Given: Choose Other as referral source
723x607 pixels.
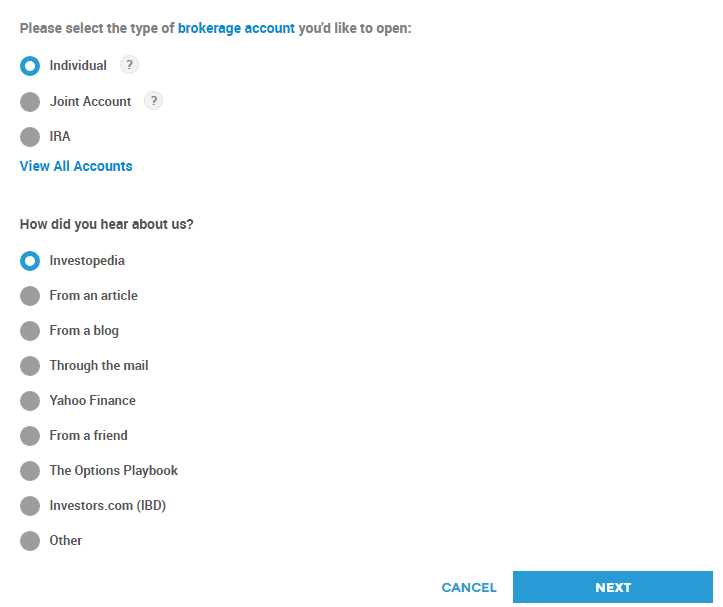Looking at the screenshot, I should tap(30, 541).
